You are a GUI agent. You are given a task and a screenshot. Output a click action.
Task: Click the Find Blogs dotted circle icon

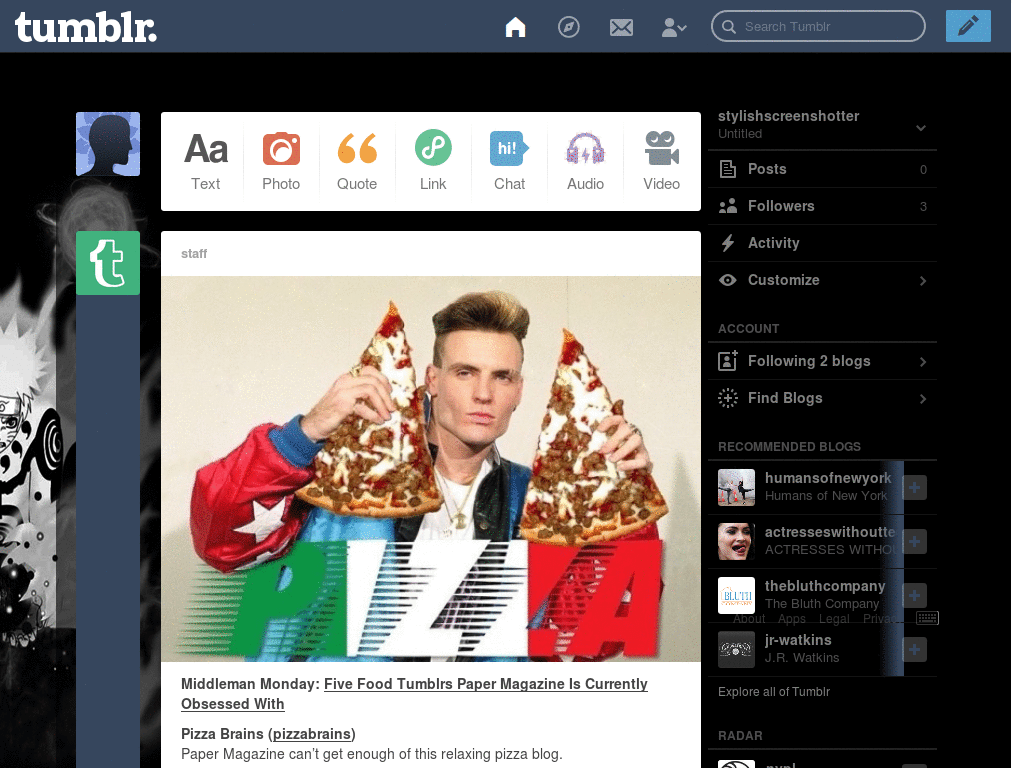tap(728, 398)
